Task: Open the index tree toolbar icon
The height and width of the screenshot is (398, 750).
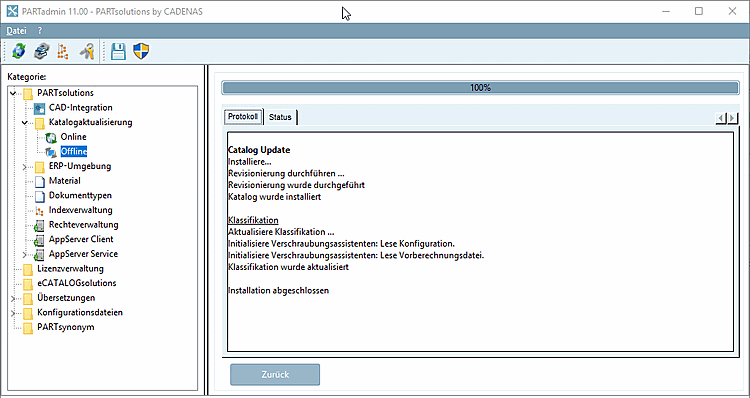Action: tap(63, 51)
